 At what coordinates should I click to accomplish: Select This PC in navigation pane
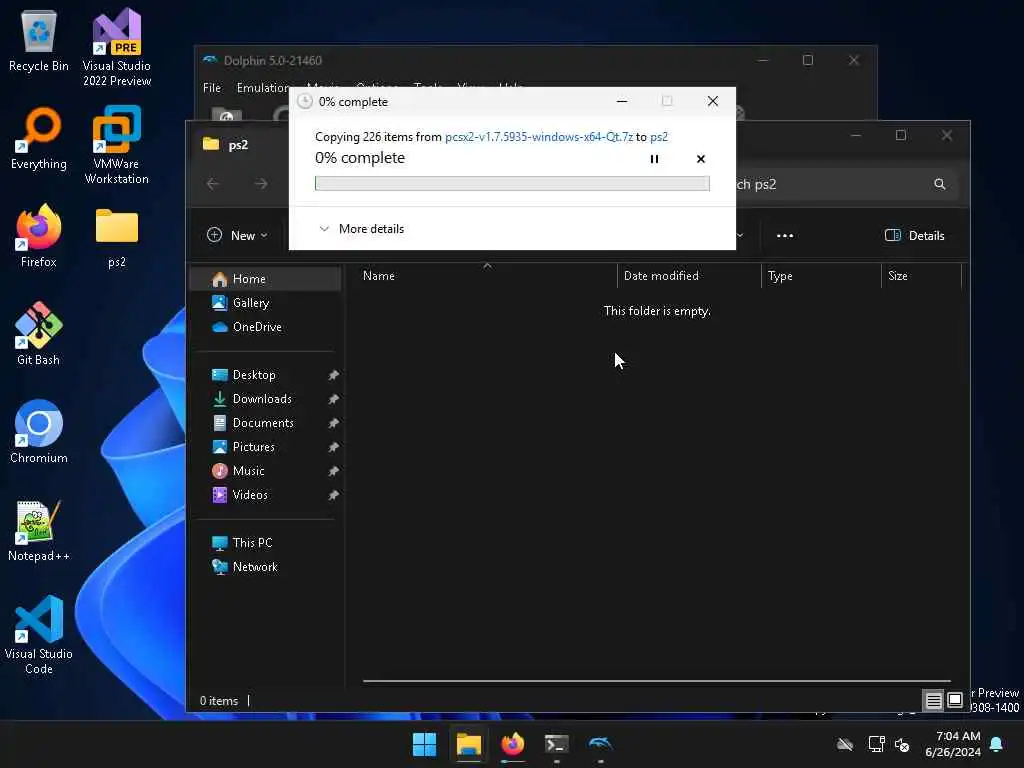(265, 543)
